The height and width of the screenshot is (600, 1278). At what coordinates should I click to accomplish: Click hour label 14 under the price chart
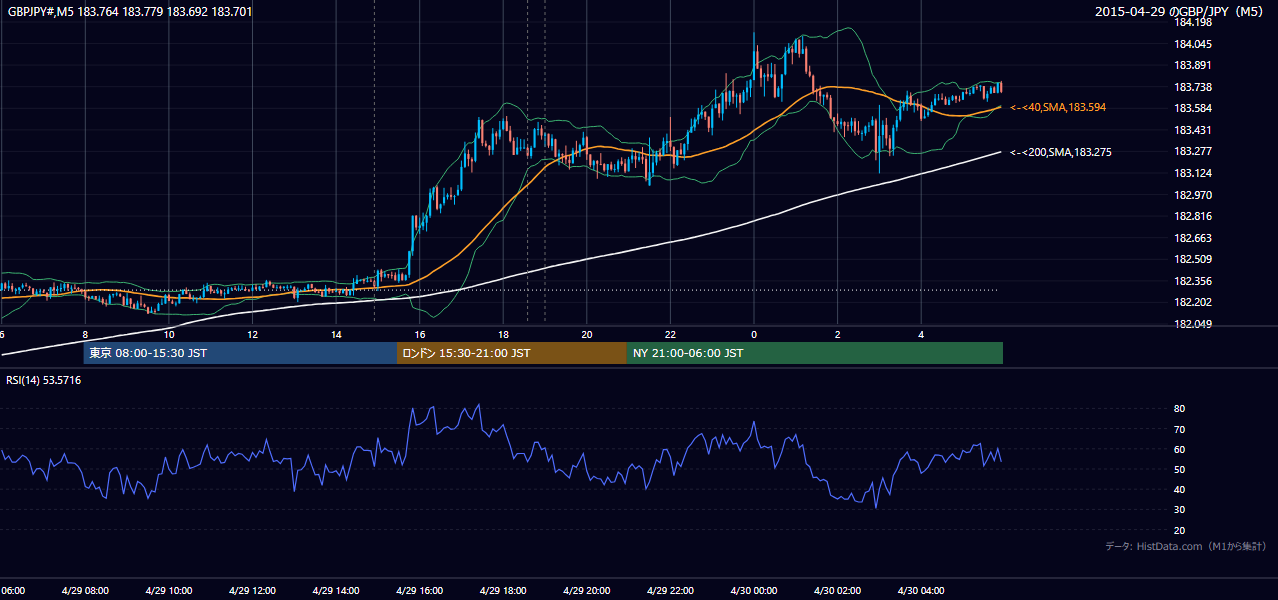coord(336,335)
